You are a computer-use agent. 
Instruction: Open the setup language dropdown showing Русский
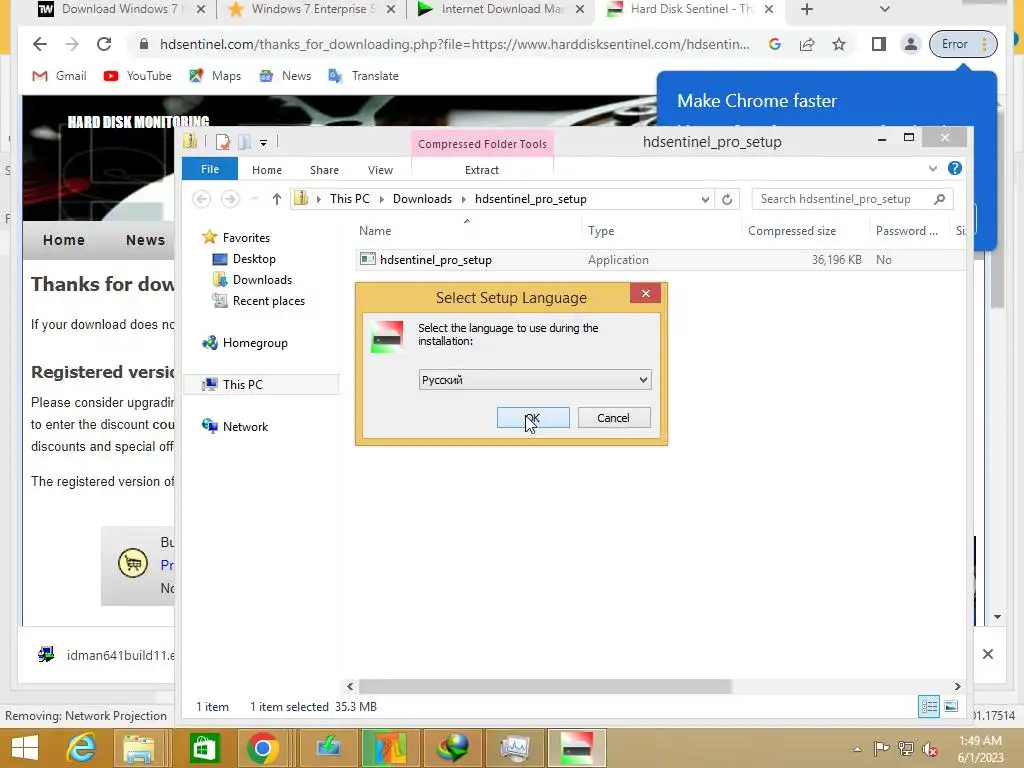tap(535, 380)
